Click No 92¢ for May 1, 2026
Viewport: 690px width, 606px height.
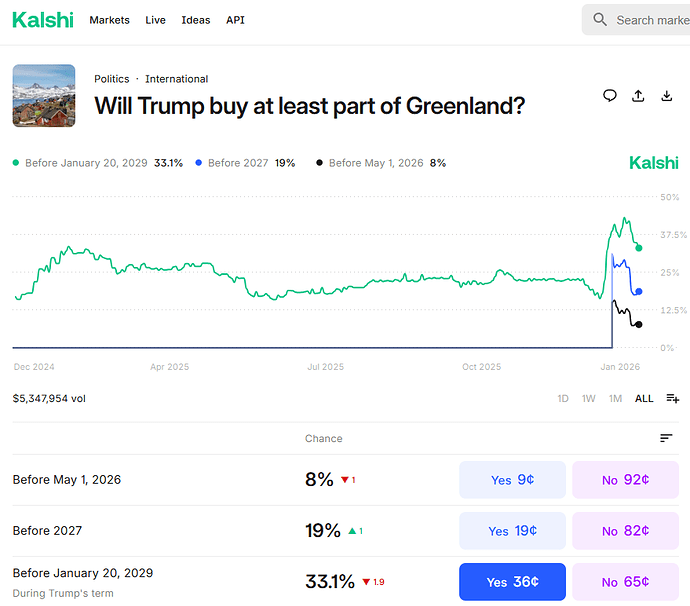tap(625, 480)
